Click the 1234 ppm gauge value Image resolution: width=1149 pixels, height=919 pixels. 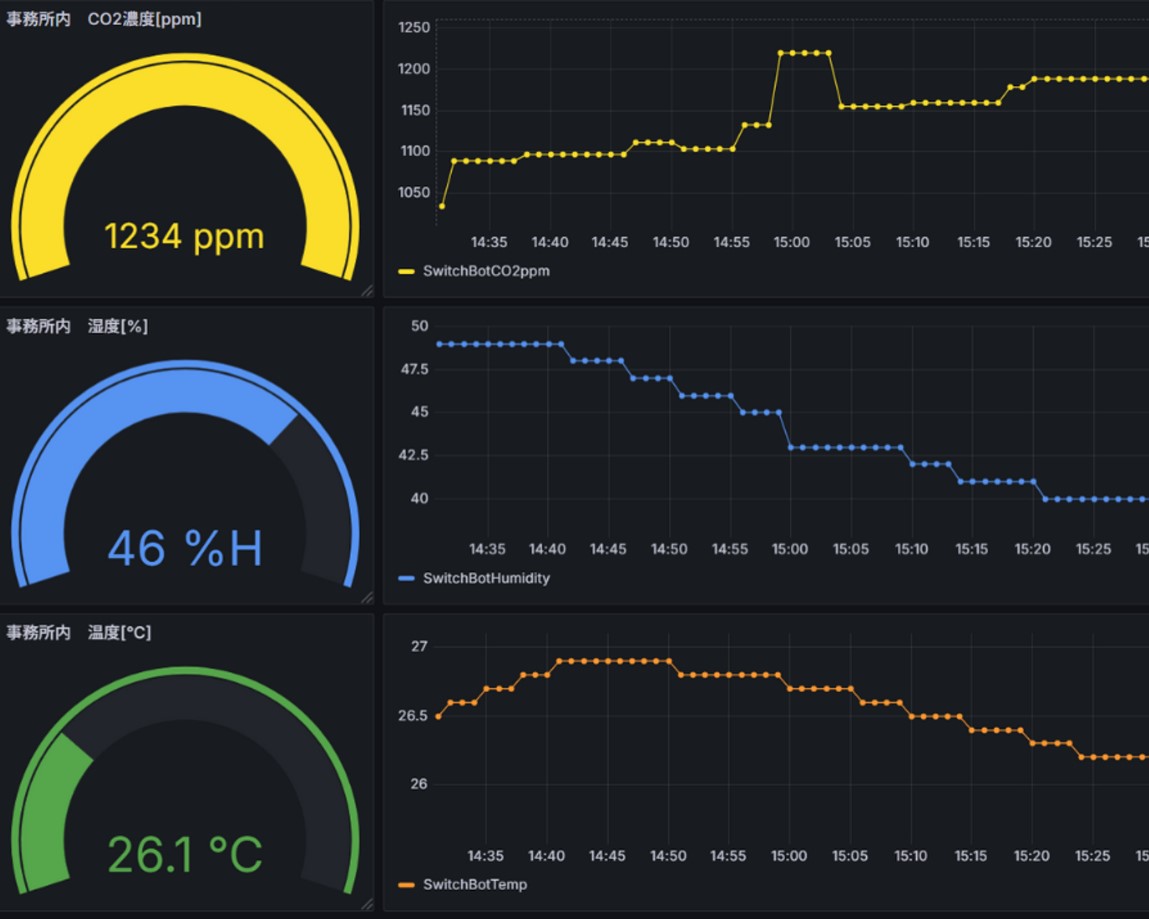(x=185, y=237)
